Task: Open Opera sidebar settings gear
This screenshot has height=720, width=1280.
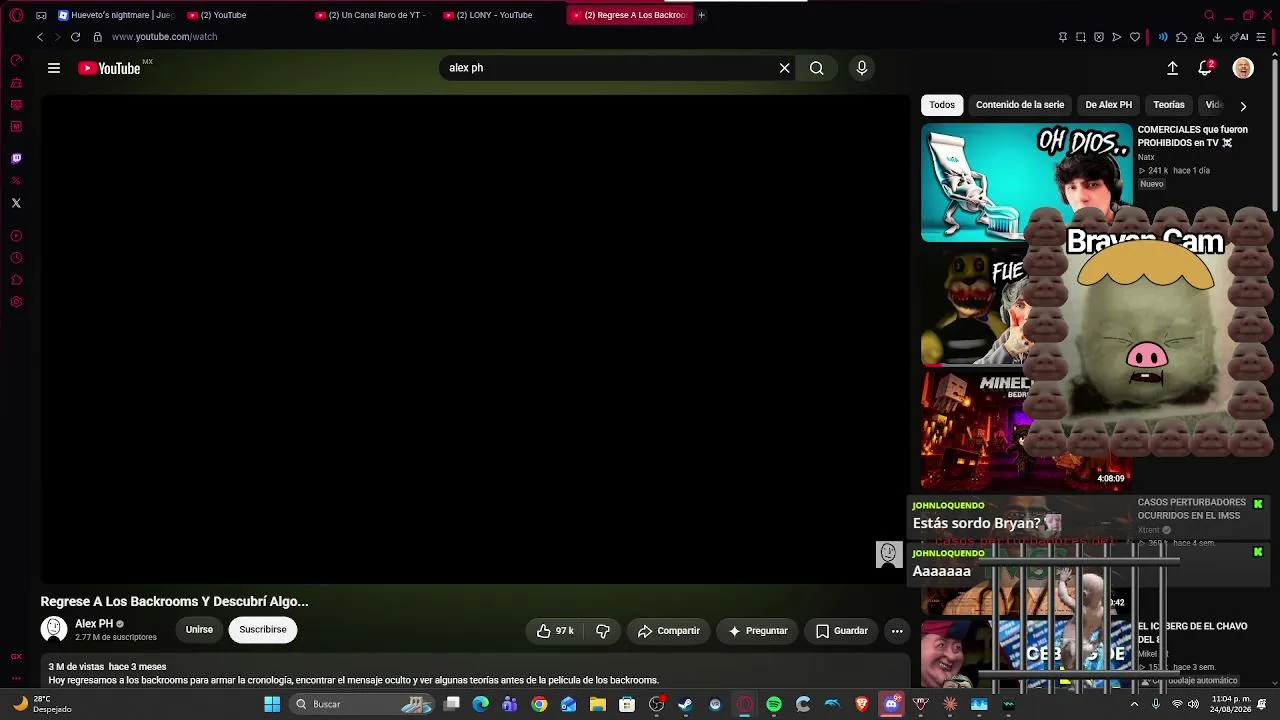Action: pos(16,302)
